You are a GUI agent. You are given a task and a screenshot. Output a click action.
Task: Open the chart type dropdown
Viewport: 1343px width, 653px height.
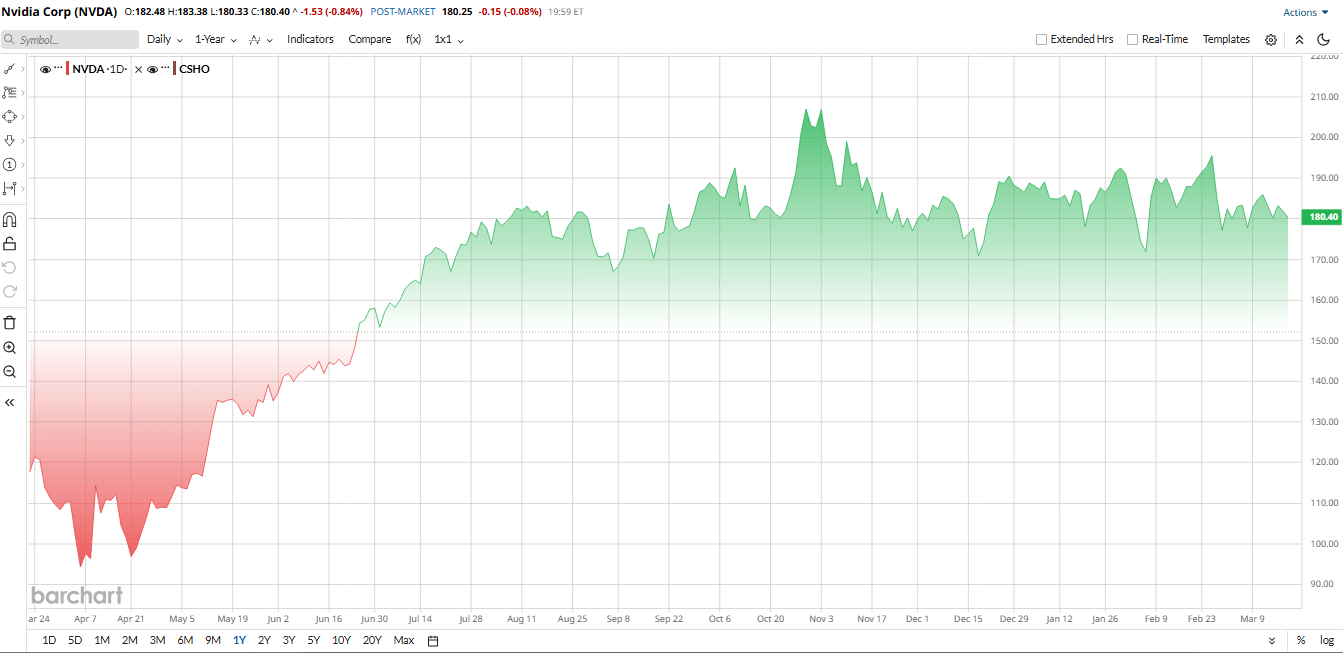tap(261, 40)
